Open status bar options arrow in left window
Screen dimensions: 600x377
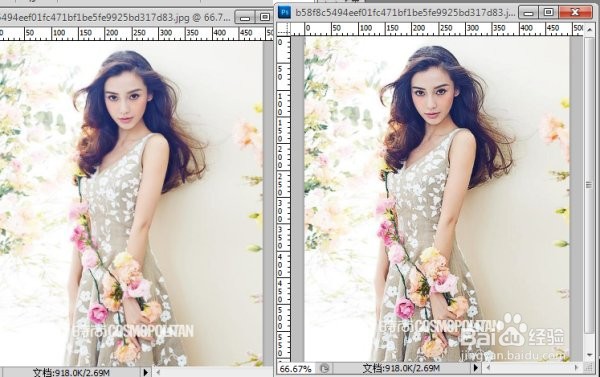coord(145,372)
